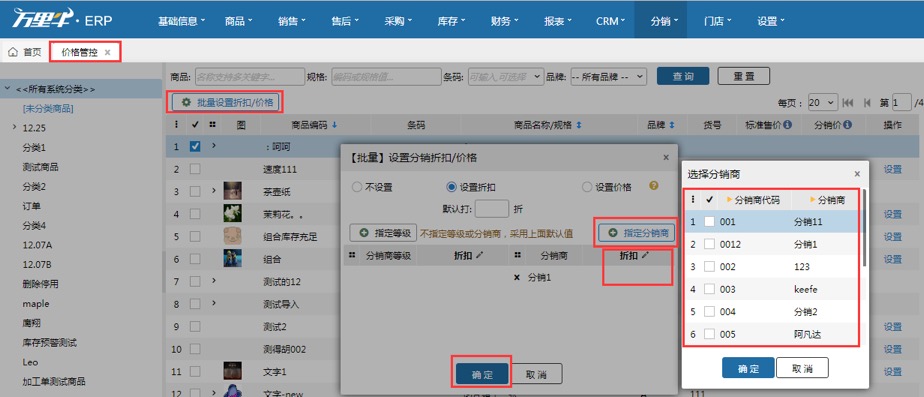Select 未分类商品 in category tree

pyautogui.click(x=48, y=108)
